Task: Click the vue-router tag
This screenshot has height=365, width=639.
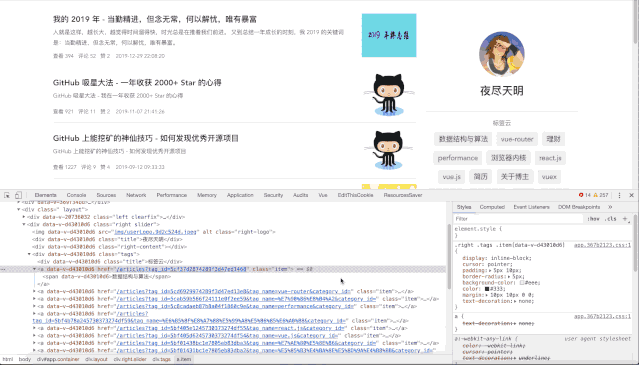Action: click(517, 139)
